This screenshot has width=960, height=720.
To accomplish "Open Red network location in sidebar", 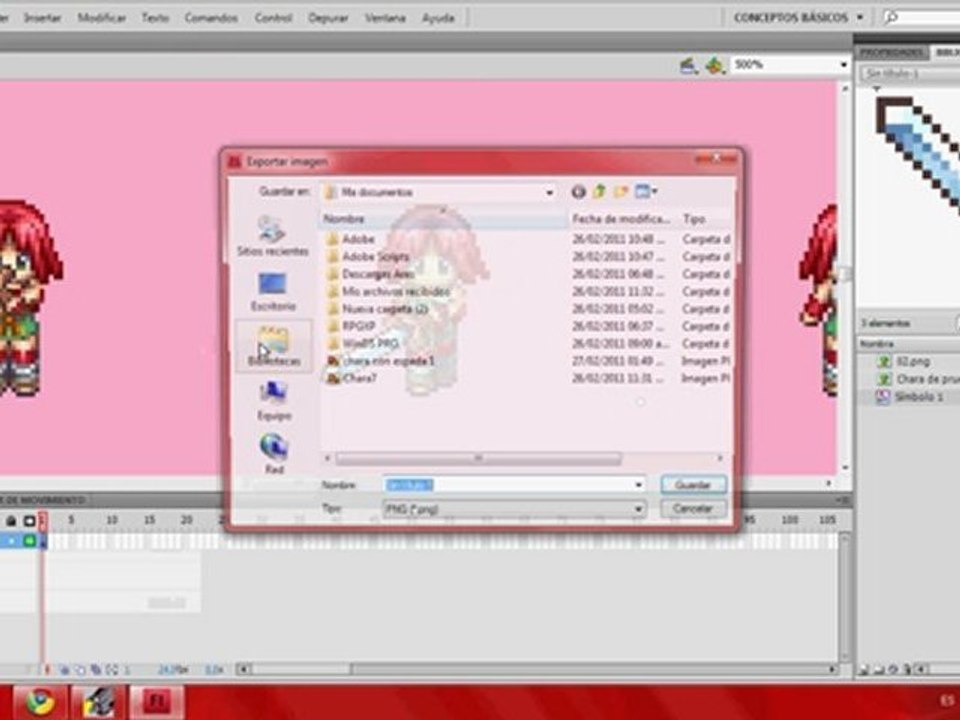I will tap(273, 453).
